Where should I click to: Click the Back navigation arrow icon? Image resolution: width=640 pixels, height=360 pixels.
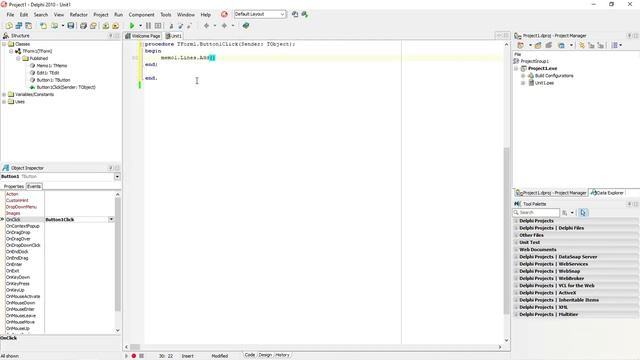(x=207, y=26)
